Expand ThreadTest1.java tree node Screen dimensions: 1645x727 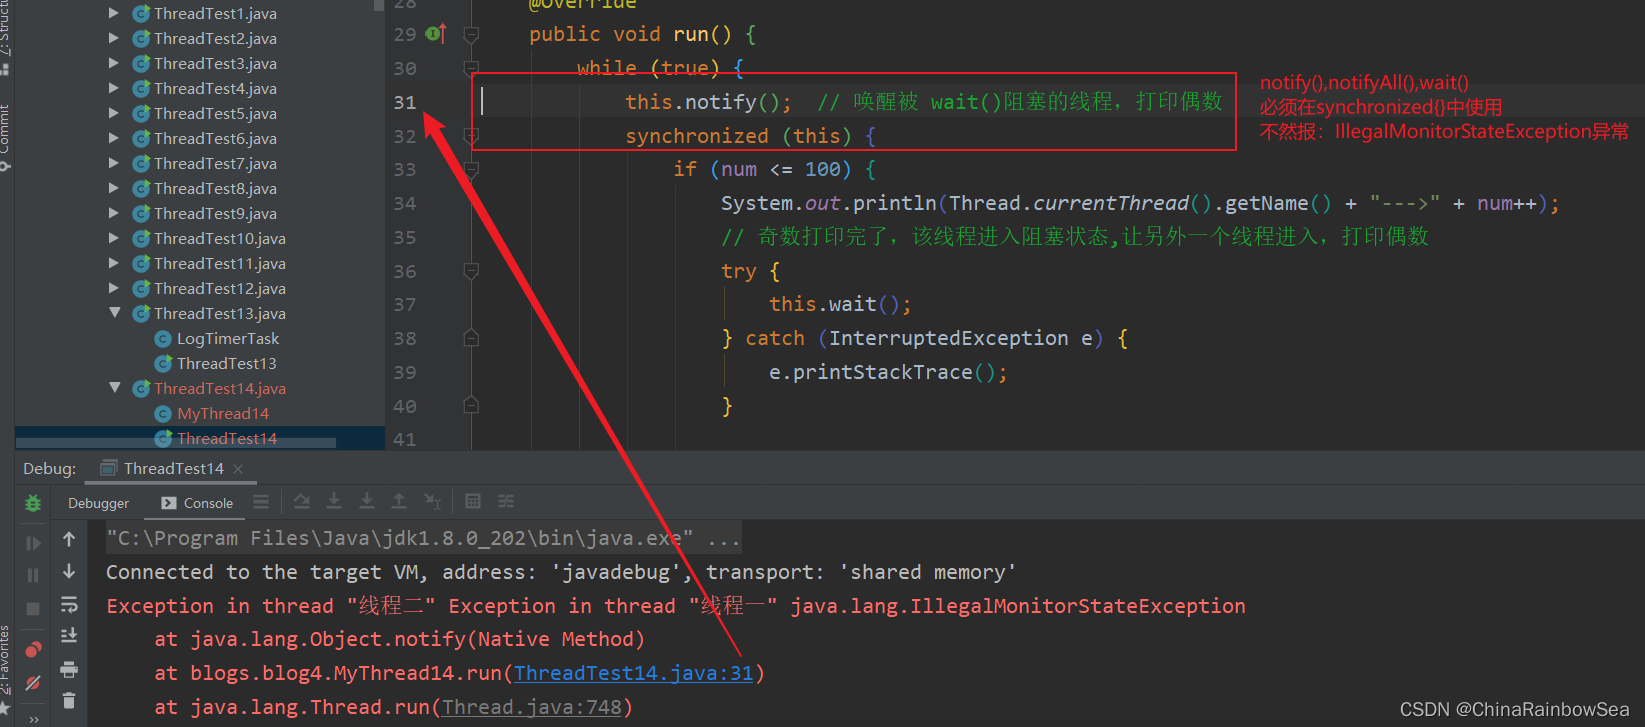coord(114,13)
